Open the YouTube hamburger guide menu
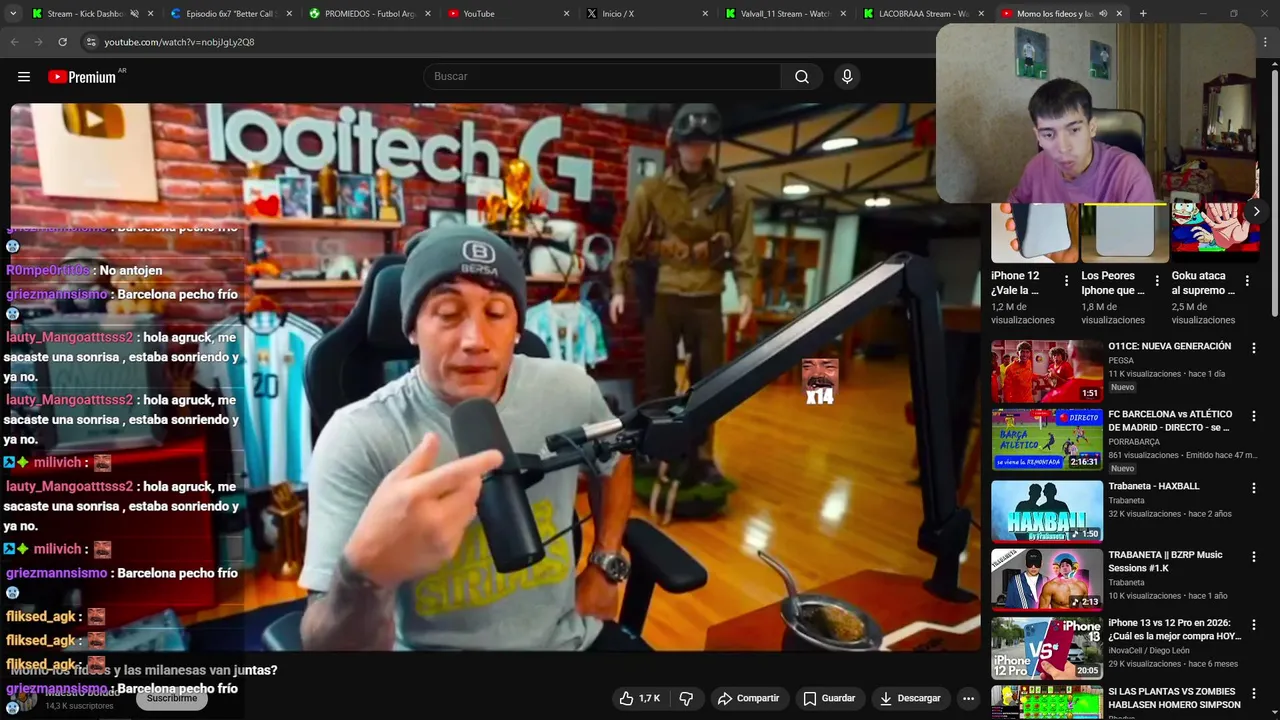Image resolution: width=1280 pixels, height=720 pixels. [24, 77]
